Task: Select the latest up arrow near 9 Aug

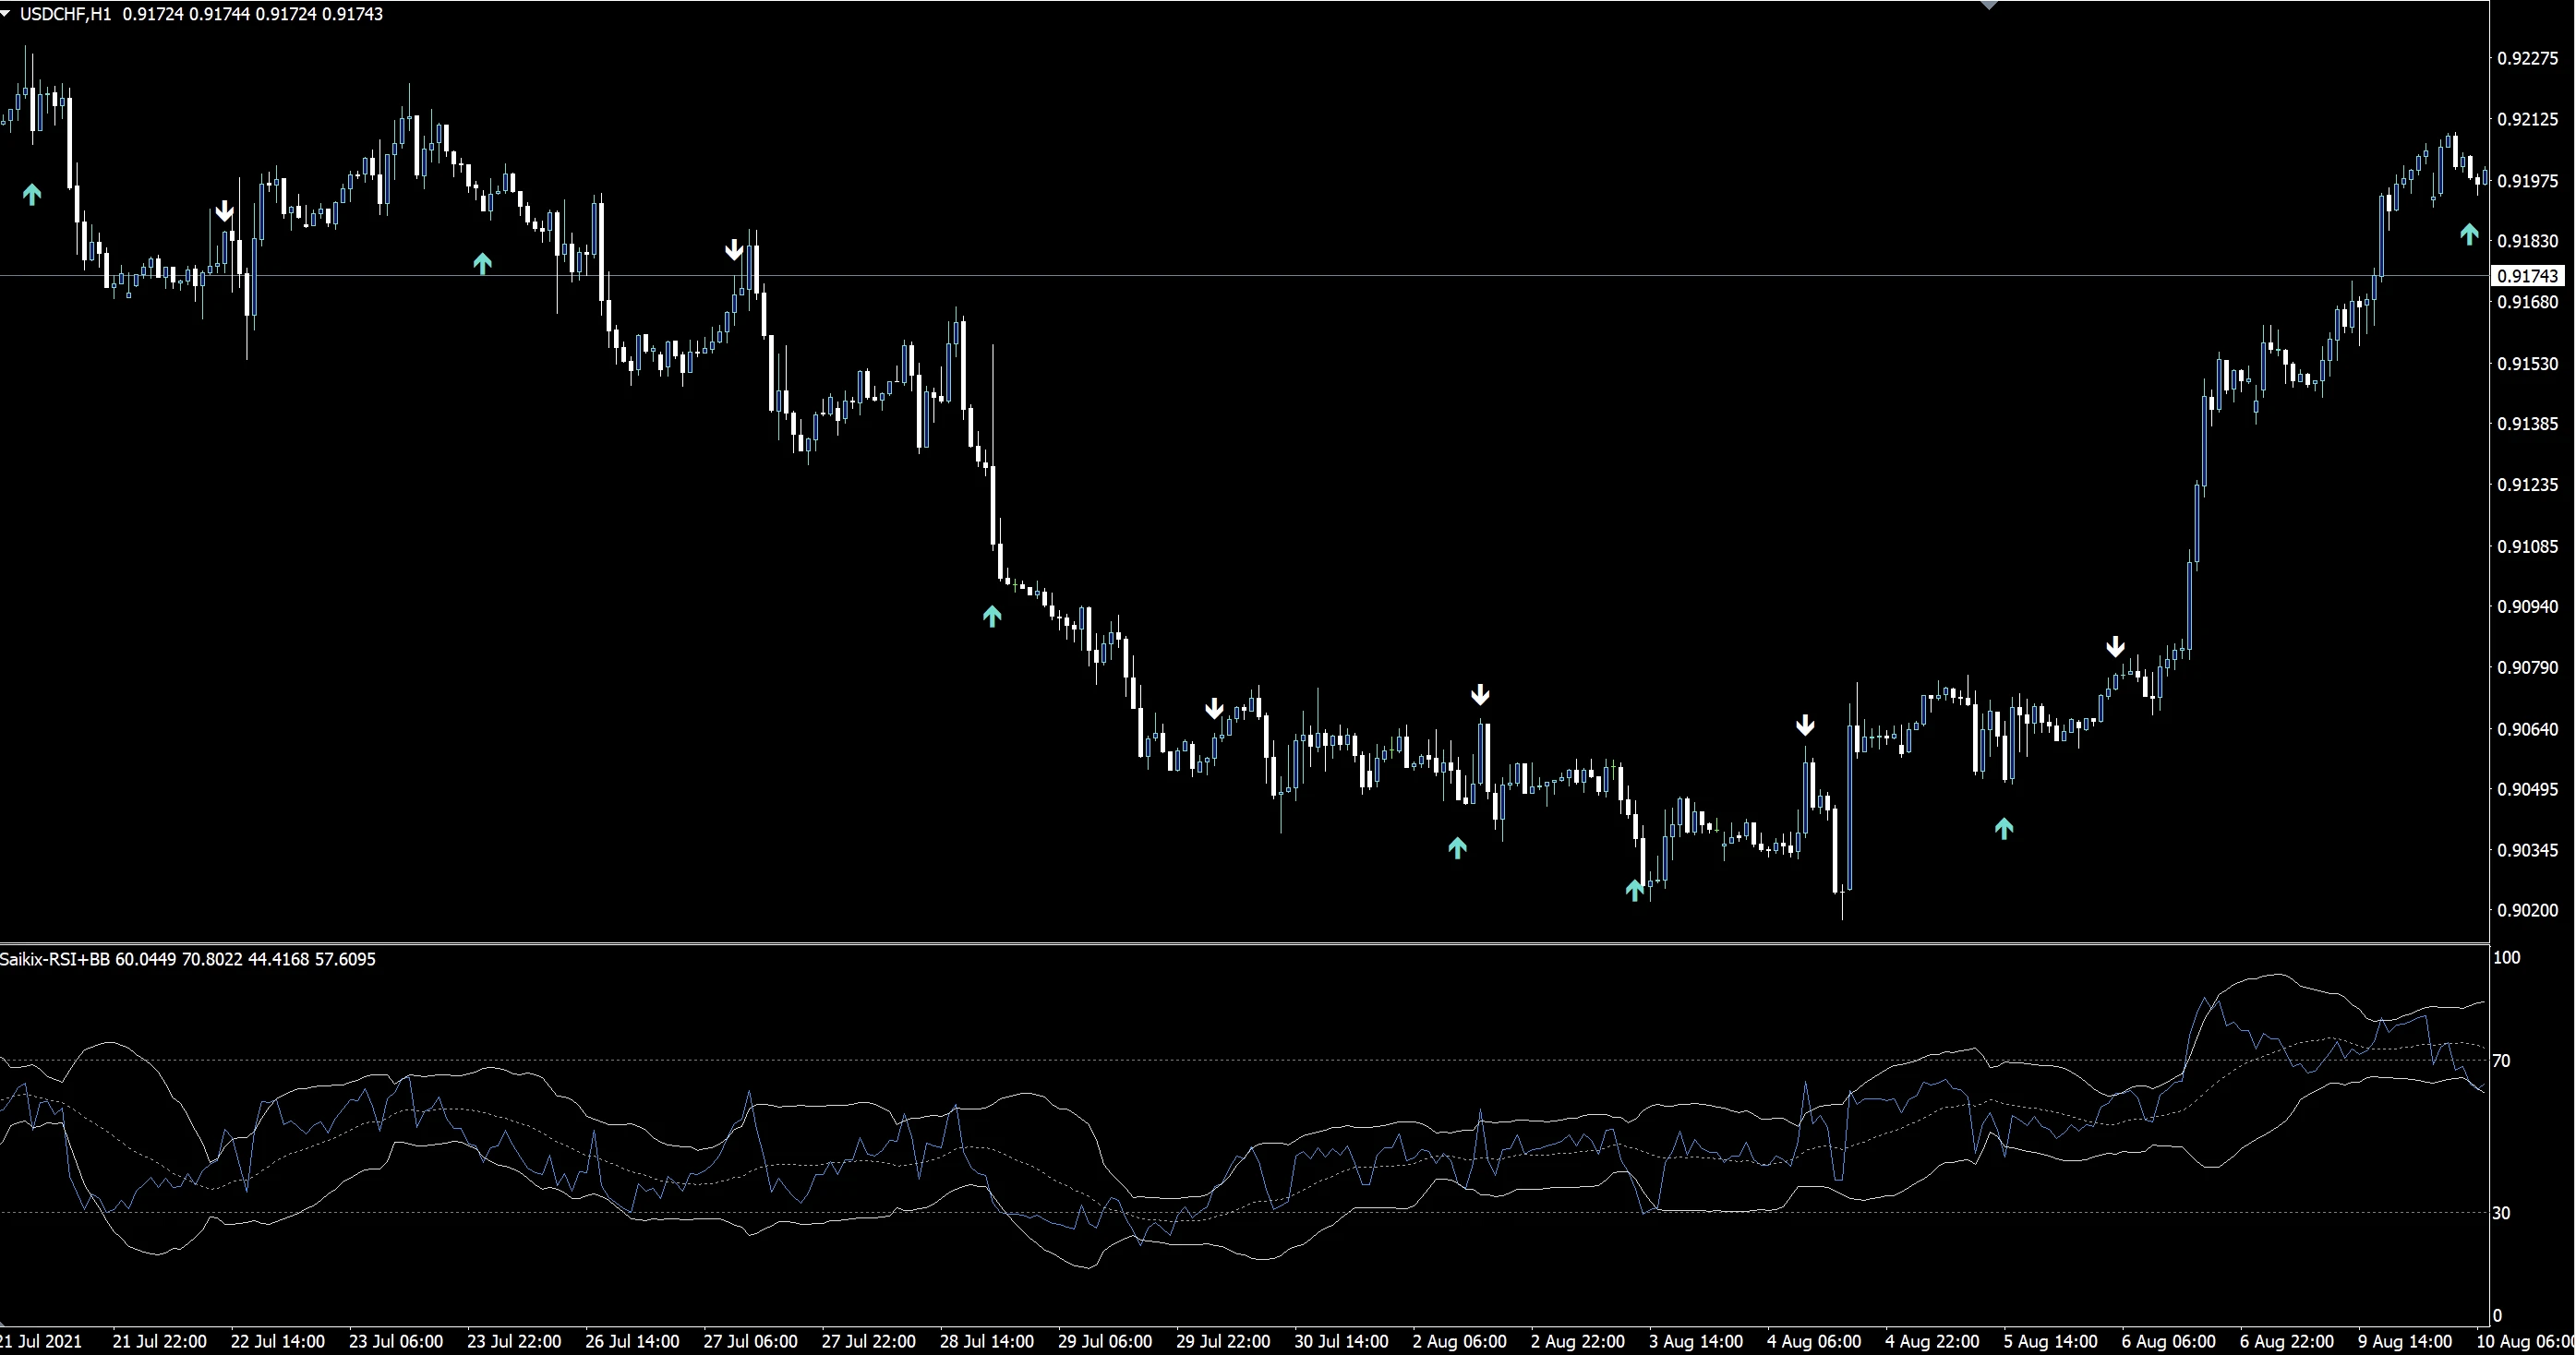Action: 2469,235
